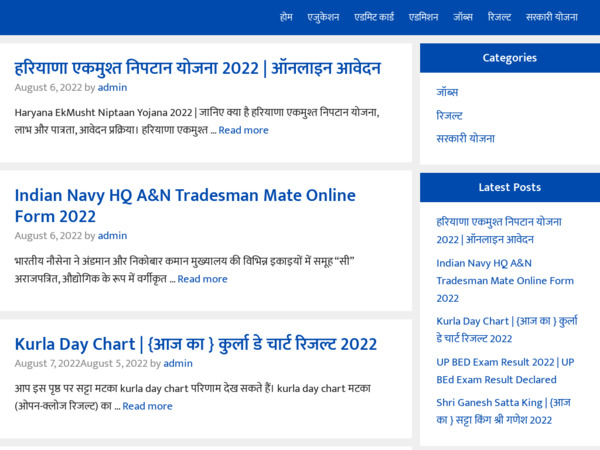Read more of Haryana EkMusht Niptaan excerpt

point(243,130)
